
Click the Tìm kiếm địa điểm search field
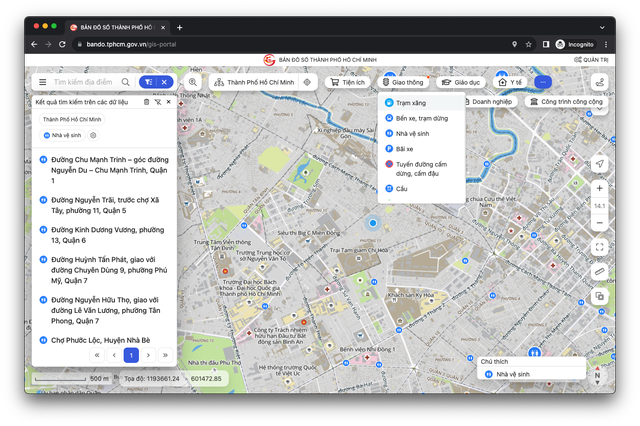coord(83,82)
